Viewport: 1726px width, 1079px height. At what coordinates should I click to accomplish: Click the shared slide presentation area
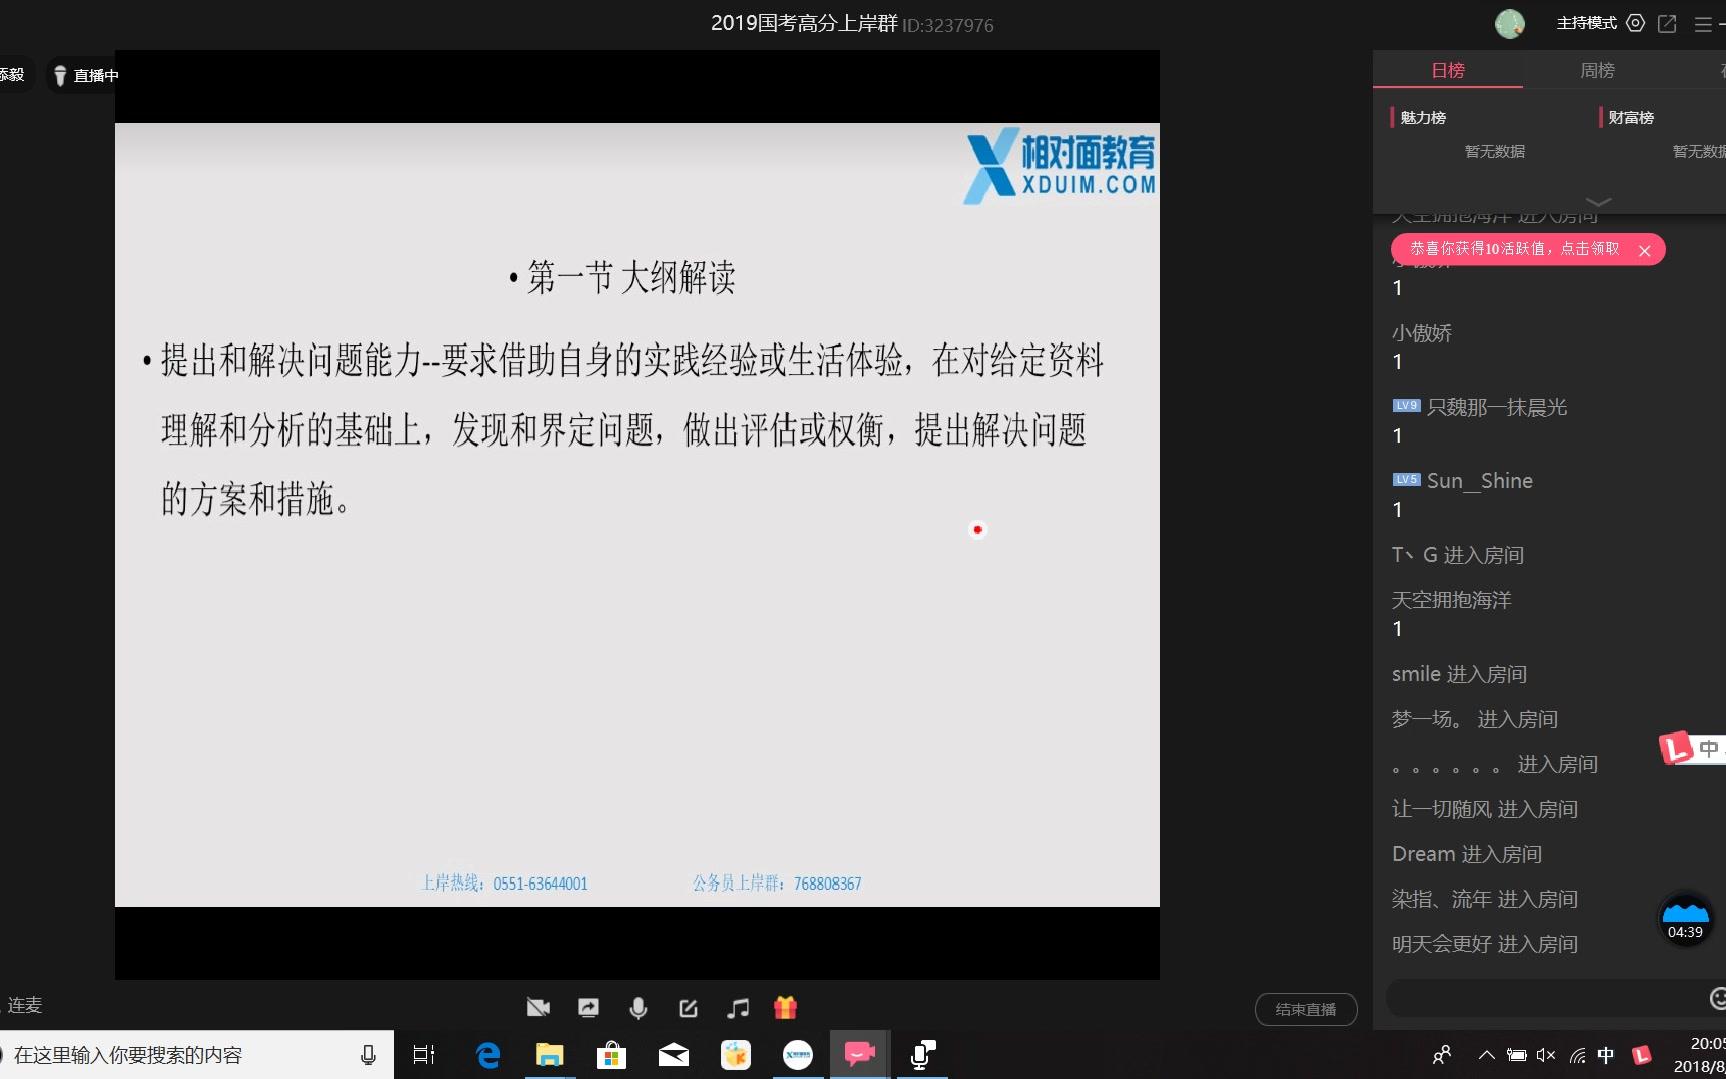click(637, 515)
